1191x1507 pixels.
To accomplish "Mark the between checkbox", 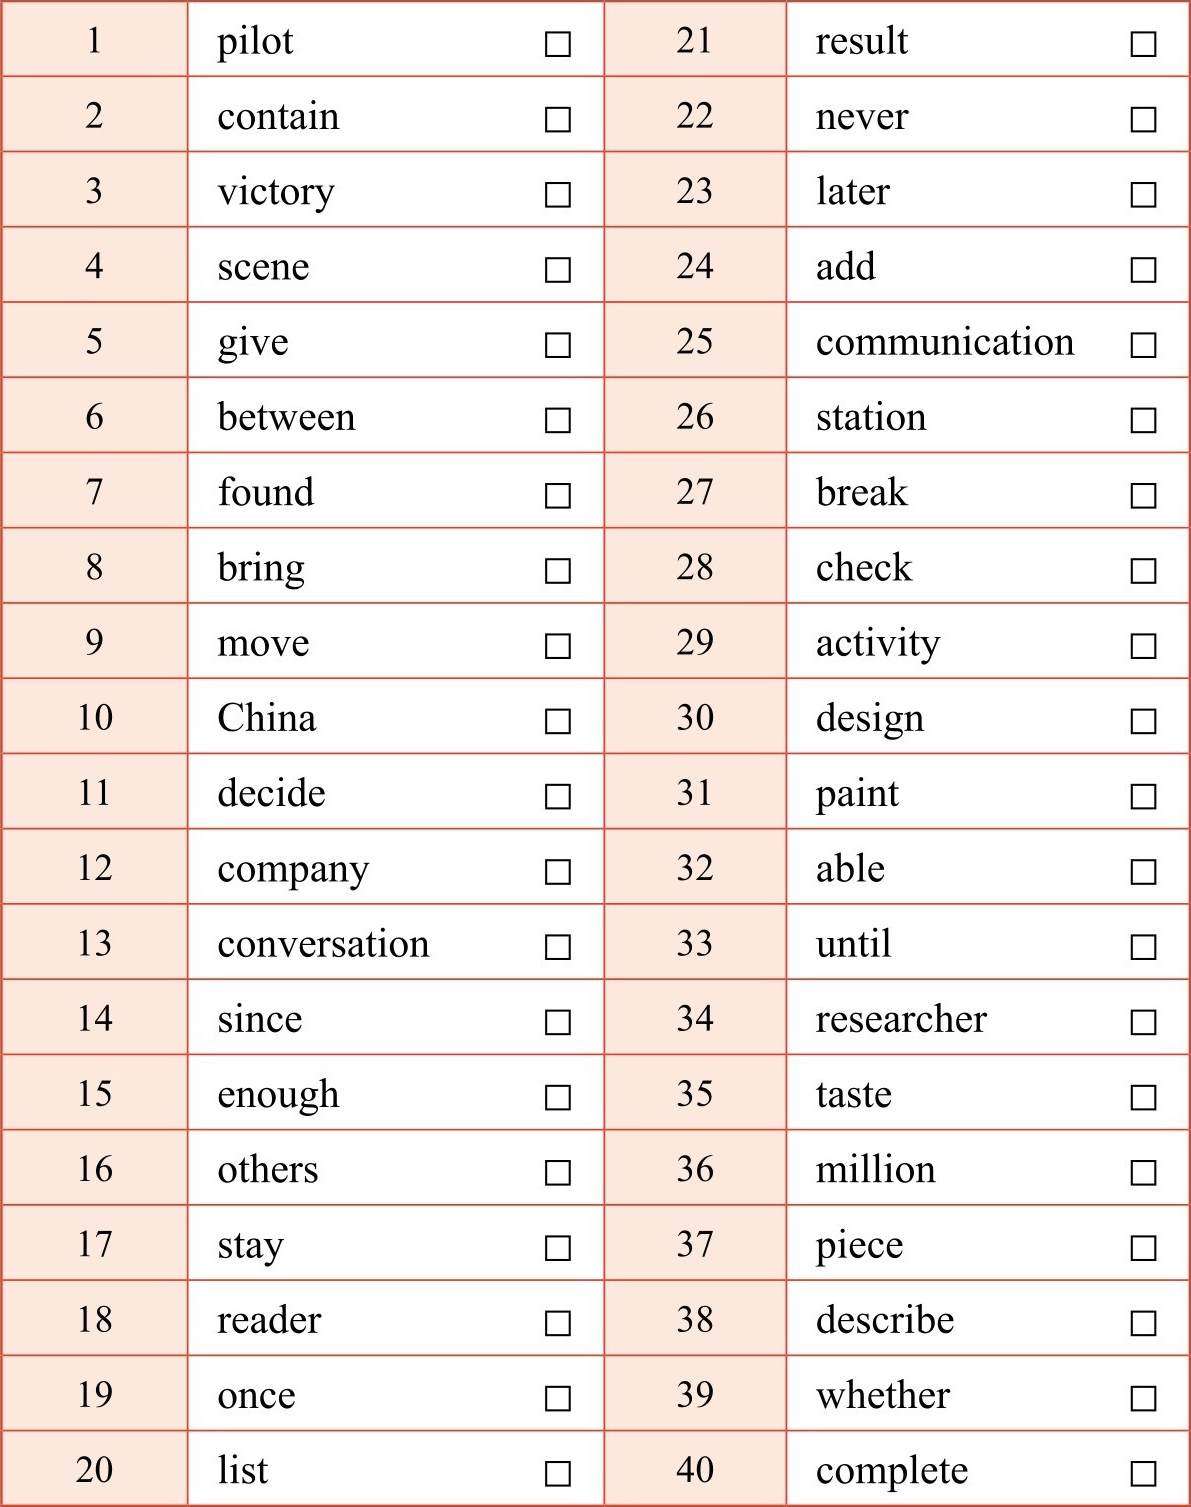I will [558, 420].
